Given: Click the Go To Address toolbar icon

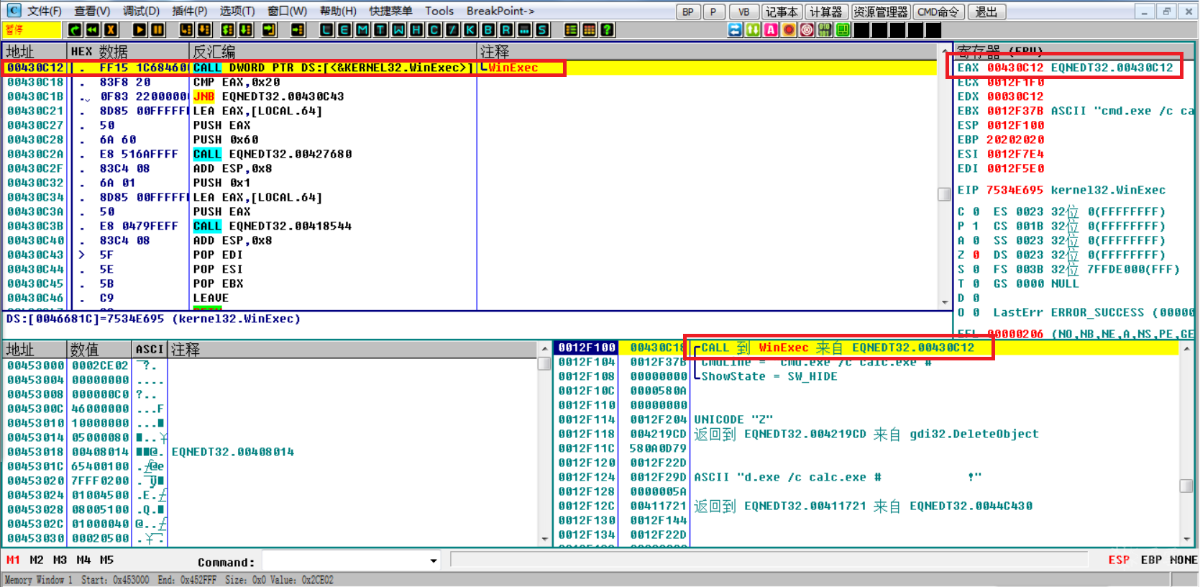Looking at the screenshot, I should [298, 30].
